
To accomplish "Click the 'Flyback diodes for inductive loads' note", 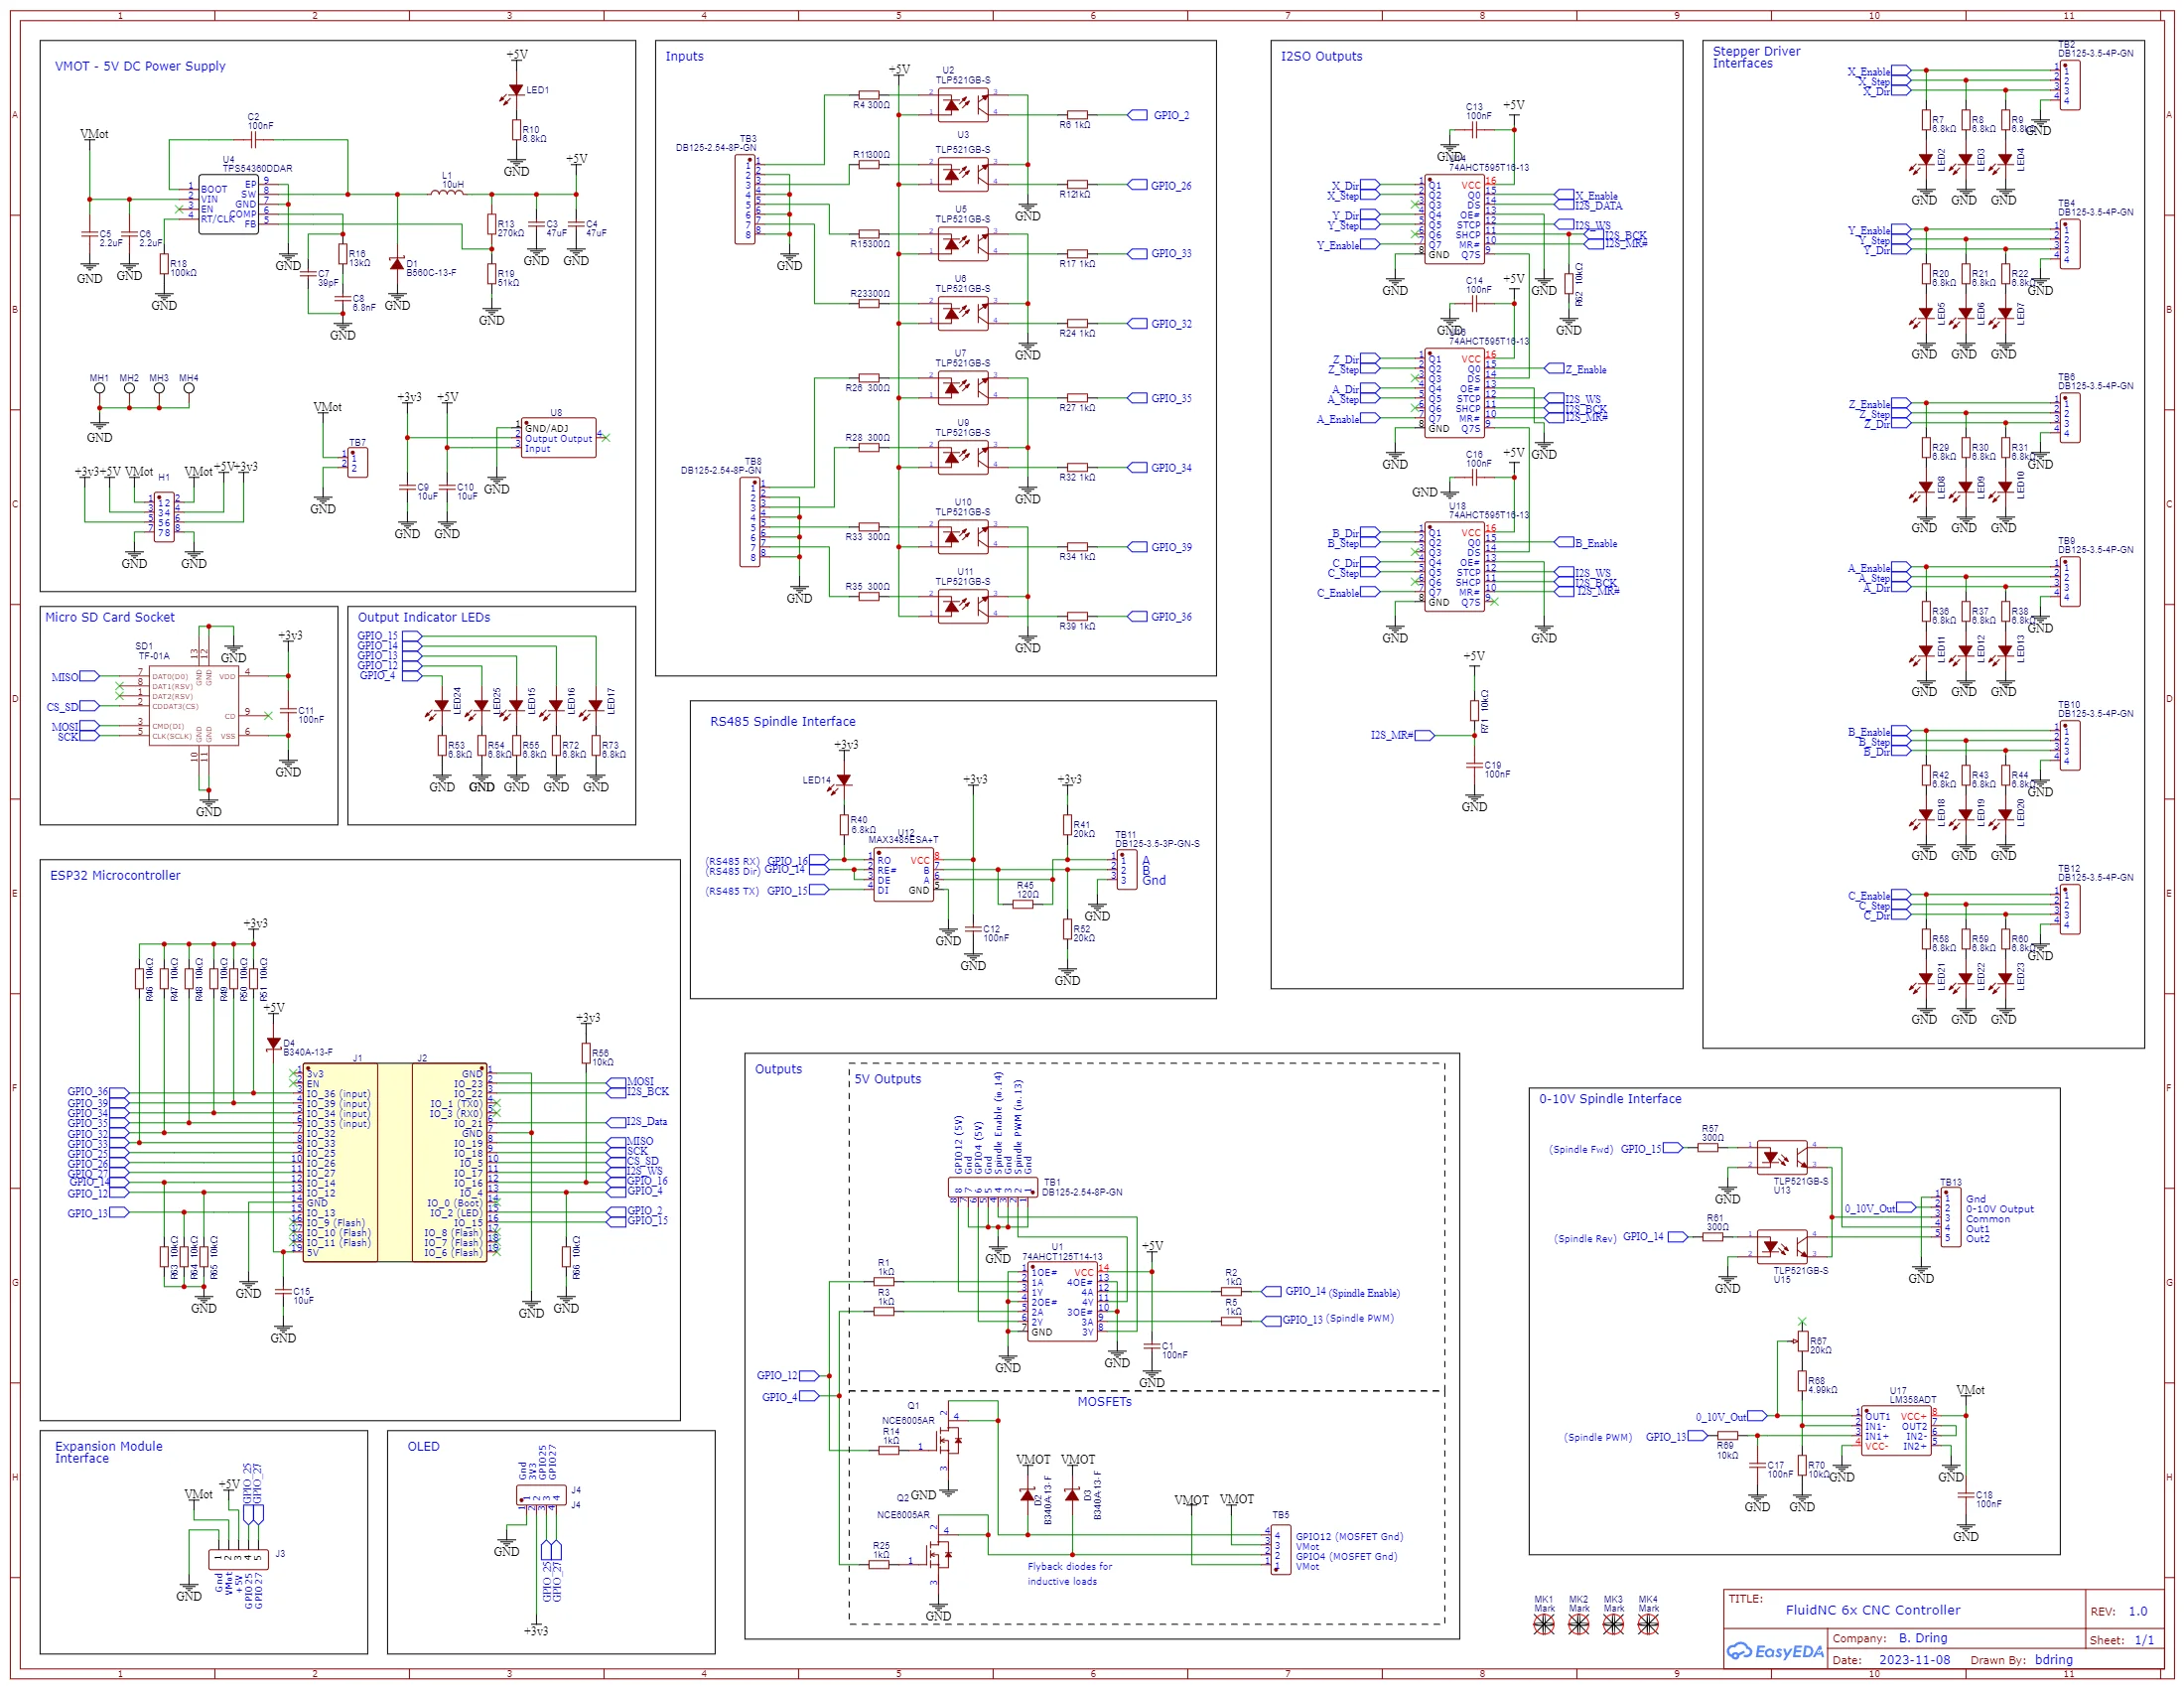I will 1069,1574.
